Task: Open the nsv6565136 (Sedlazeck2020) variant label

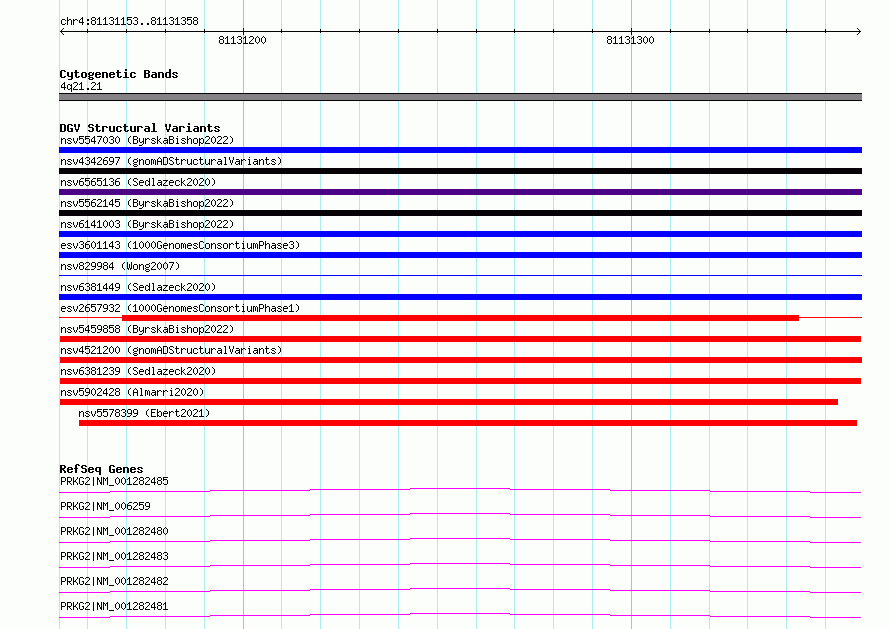Action: (138, 182)
